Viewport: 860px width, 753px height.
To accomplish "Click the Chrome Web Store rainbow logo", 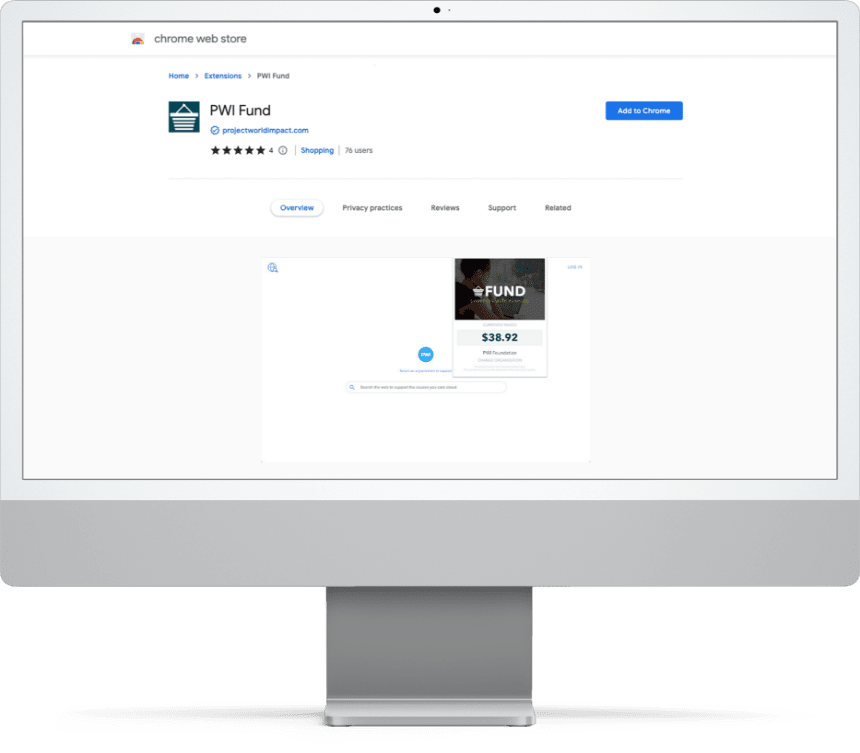I will click(x=138, y=39).
